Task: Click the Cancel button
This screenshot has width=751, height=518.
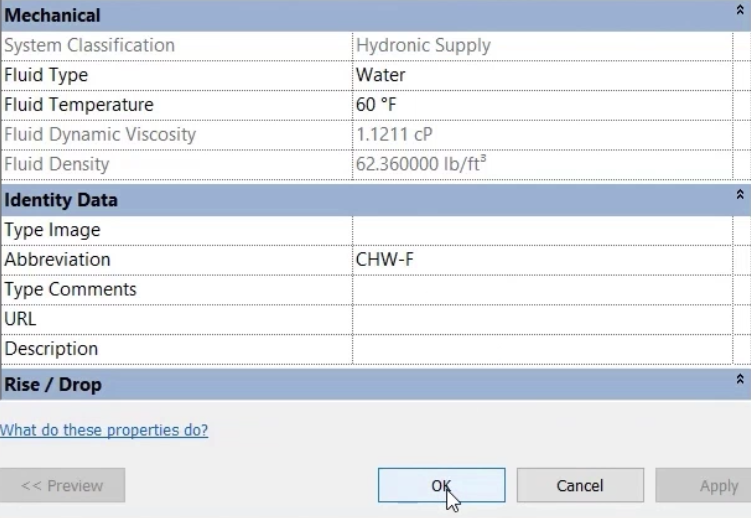Action: 580,485
